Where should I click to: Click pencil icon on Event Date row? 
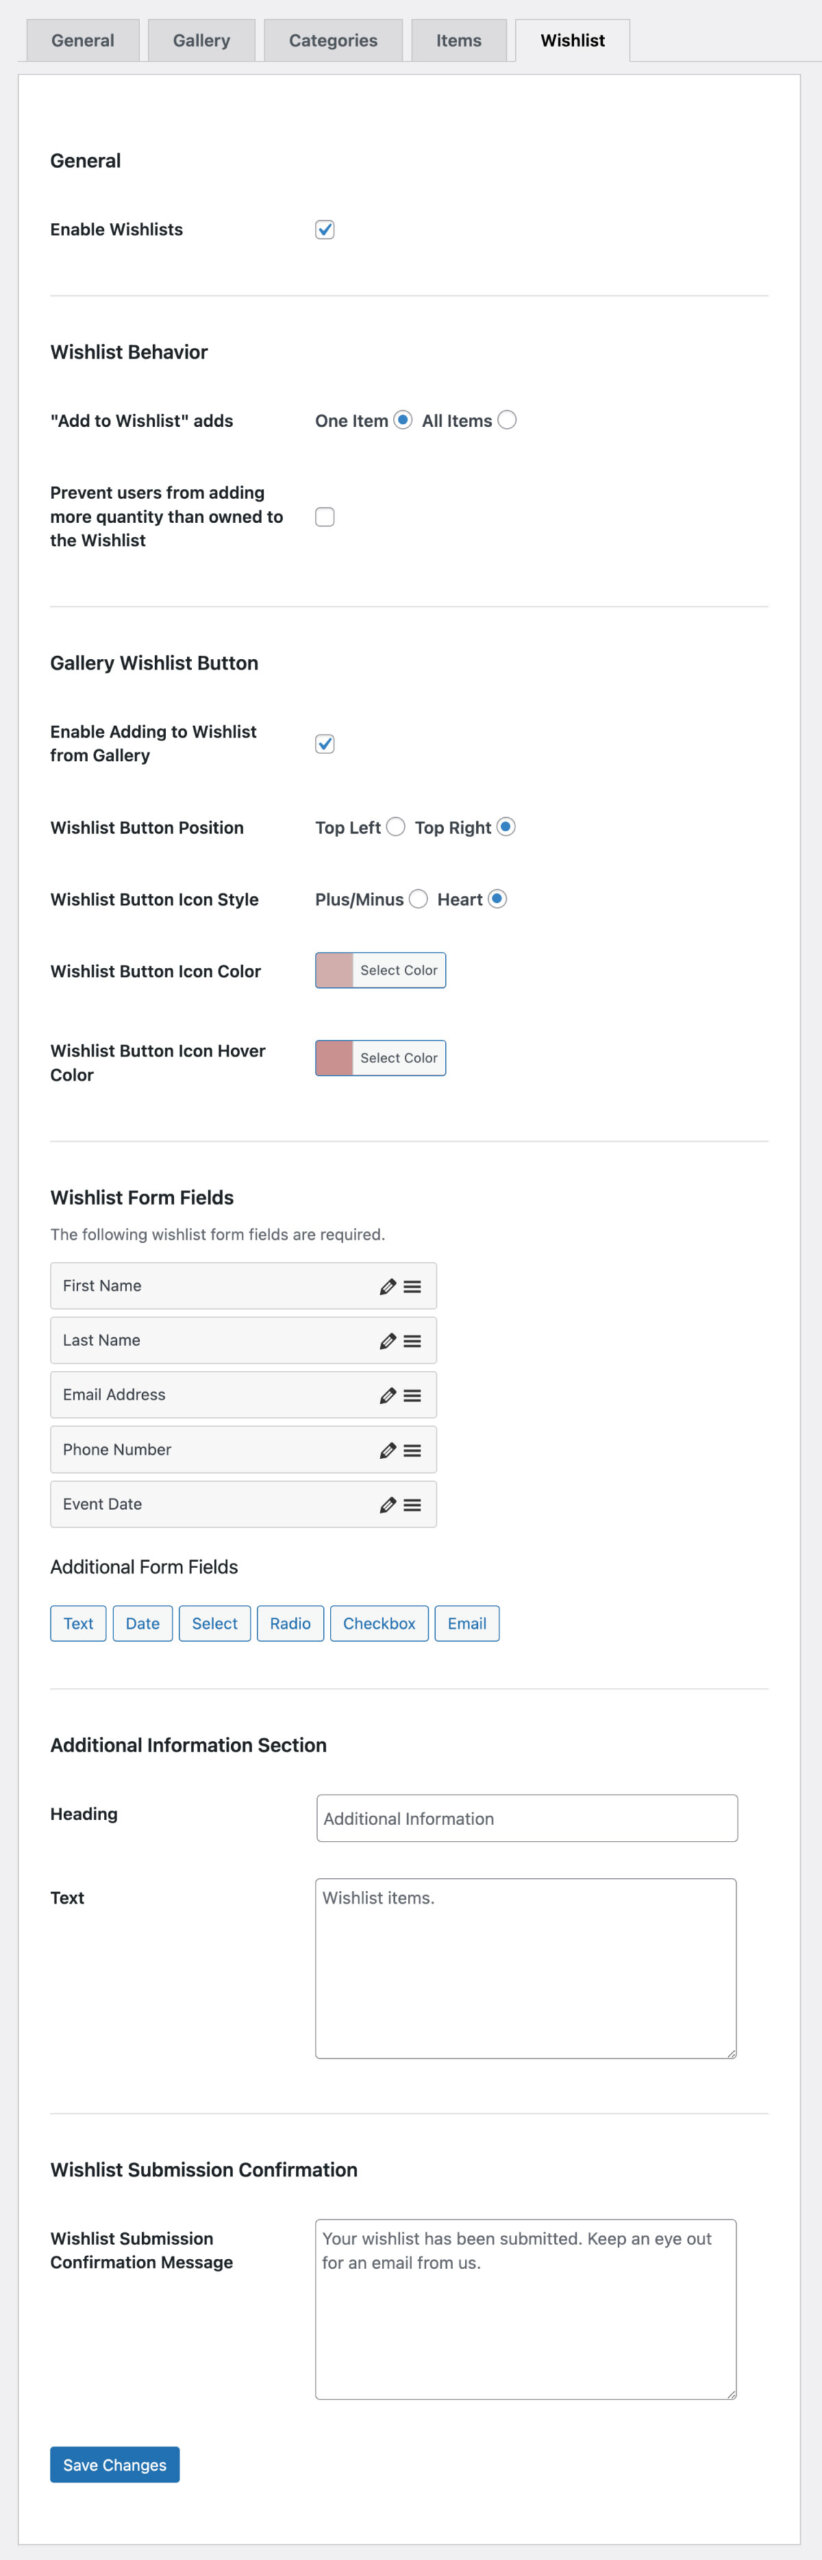(388, 1505)
